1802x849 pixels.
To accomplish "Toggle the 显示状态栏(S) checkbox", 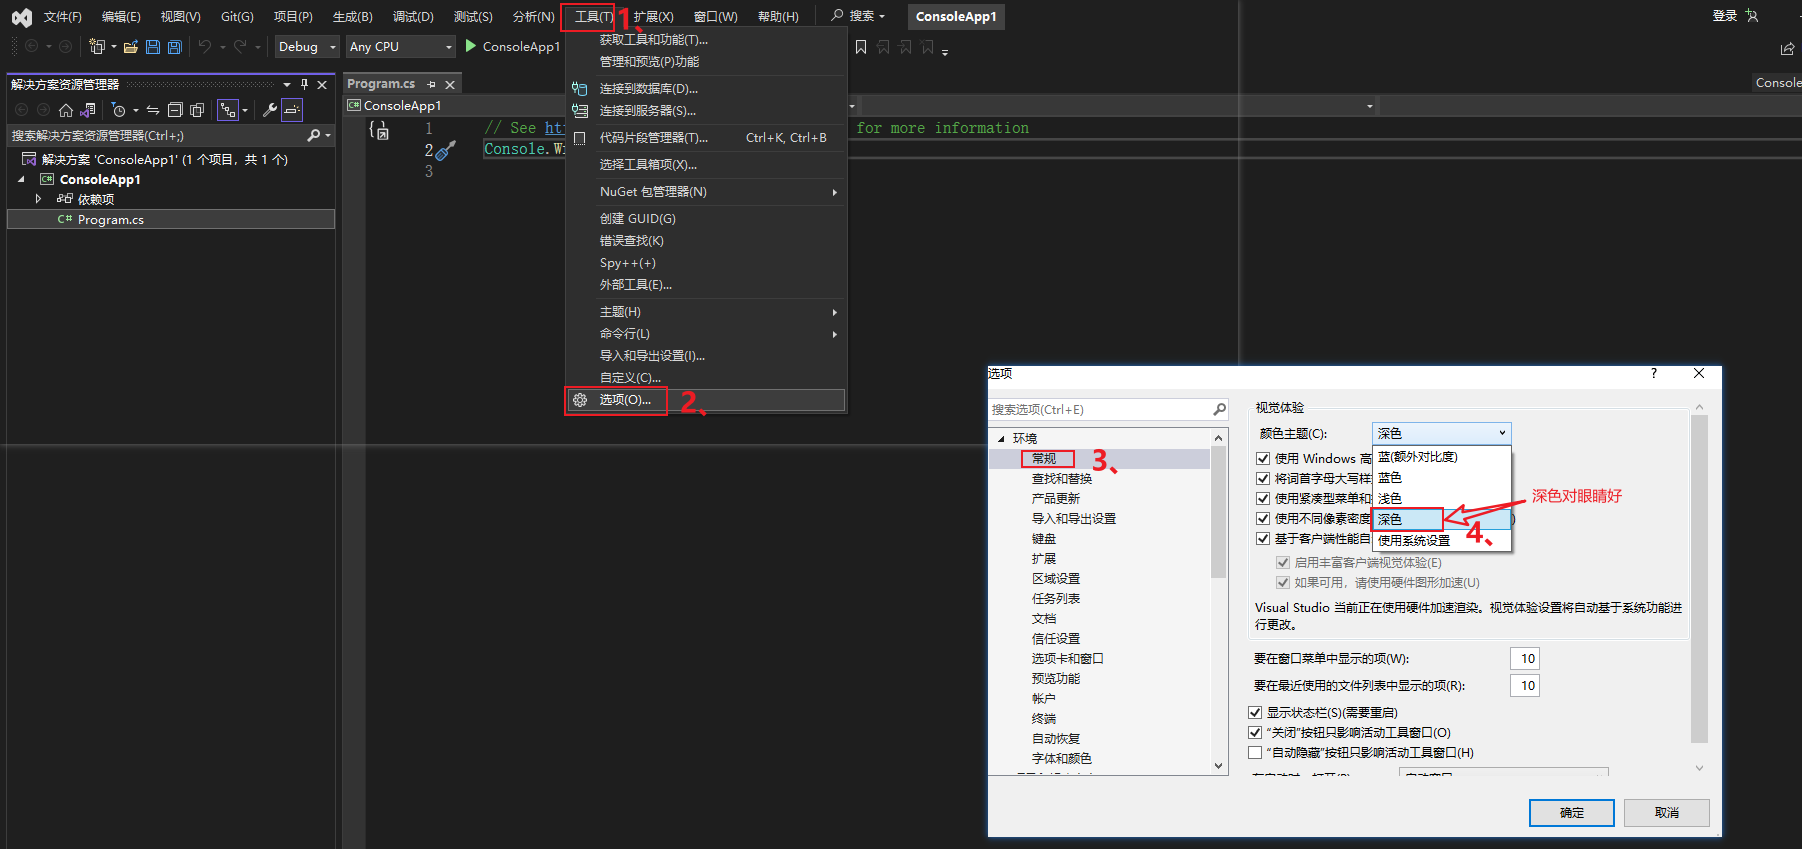I will (x=1255, y=712).
